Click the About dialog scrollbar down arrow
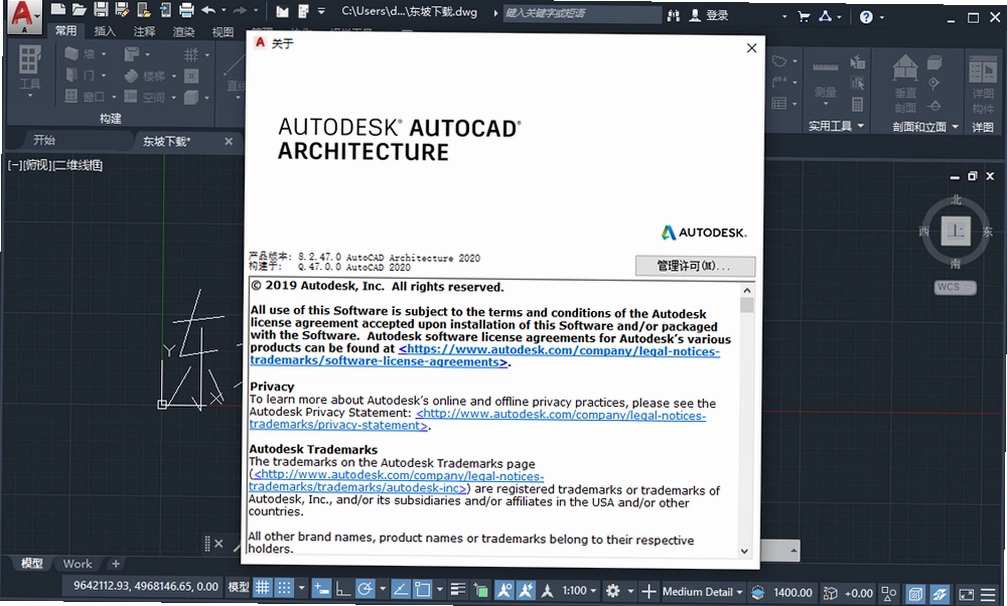 (745, 551)
